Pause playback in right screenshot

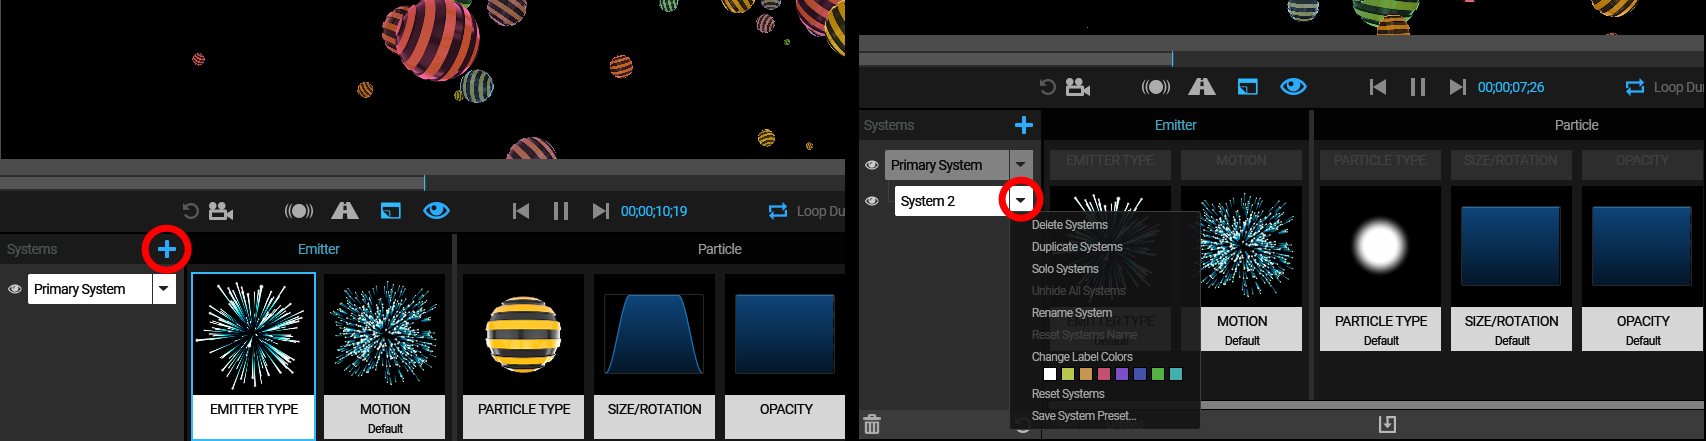pyautogui.click(x=1418, y=87)
